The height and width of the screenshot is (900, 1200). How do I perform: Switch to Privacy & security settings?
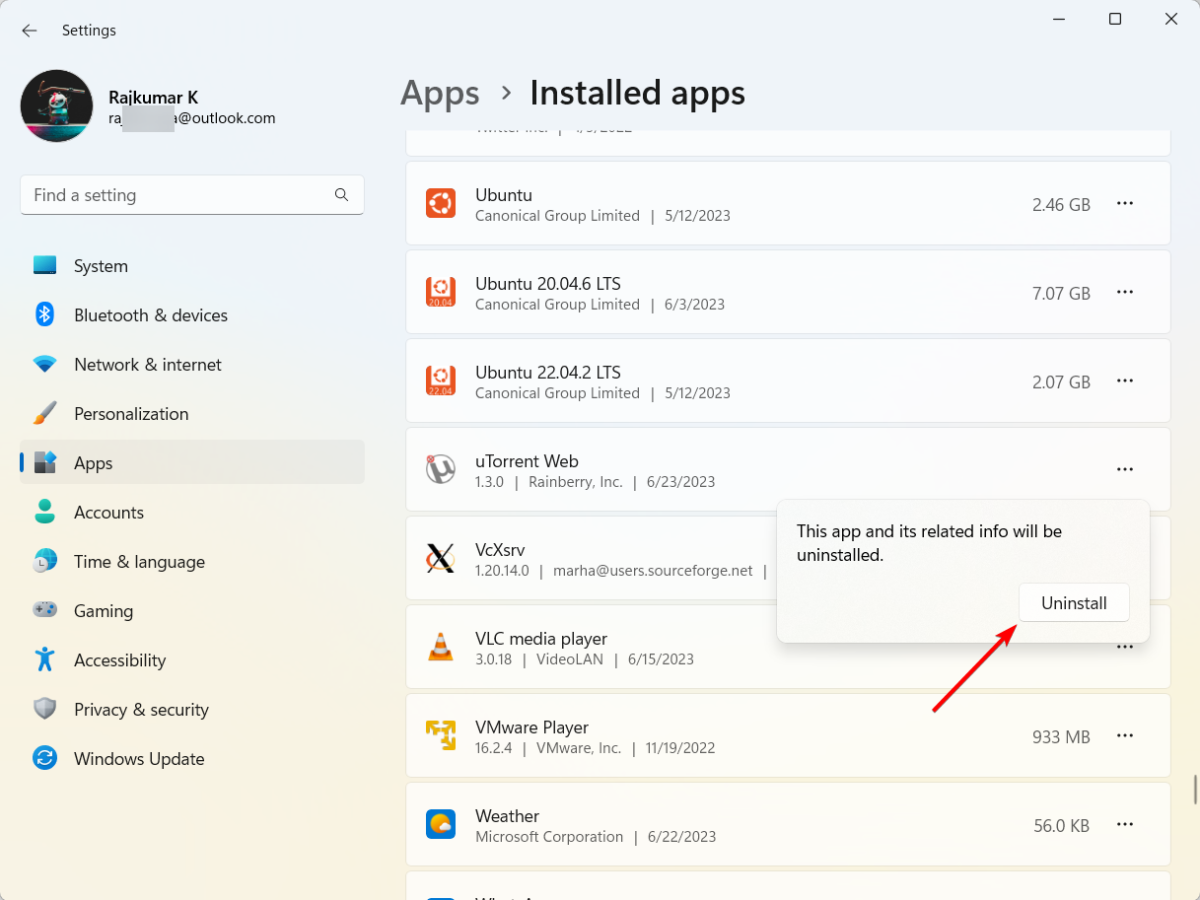(x=141, y=709)
